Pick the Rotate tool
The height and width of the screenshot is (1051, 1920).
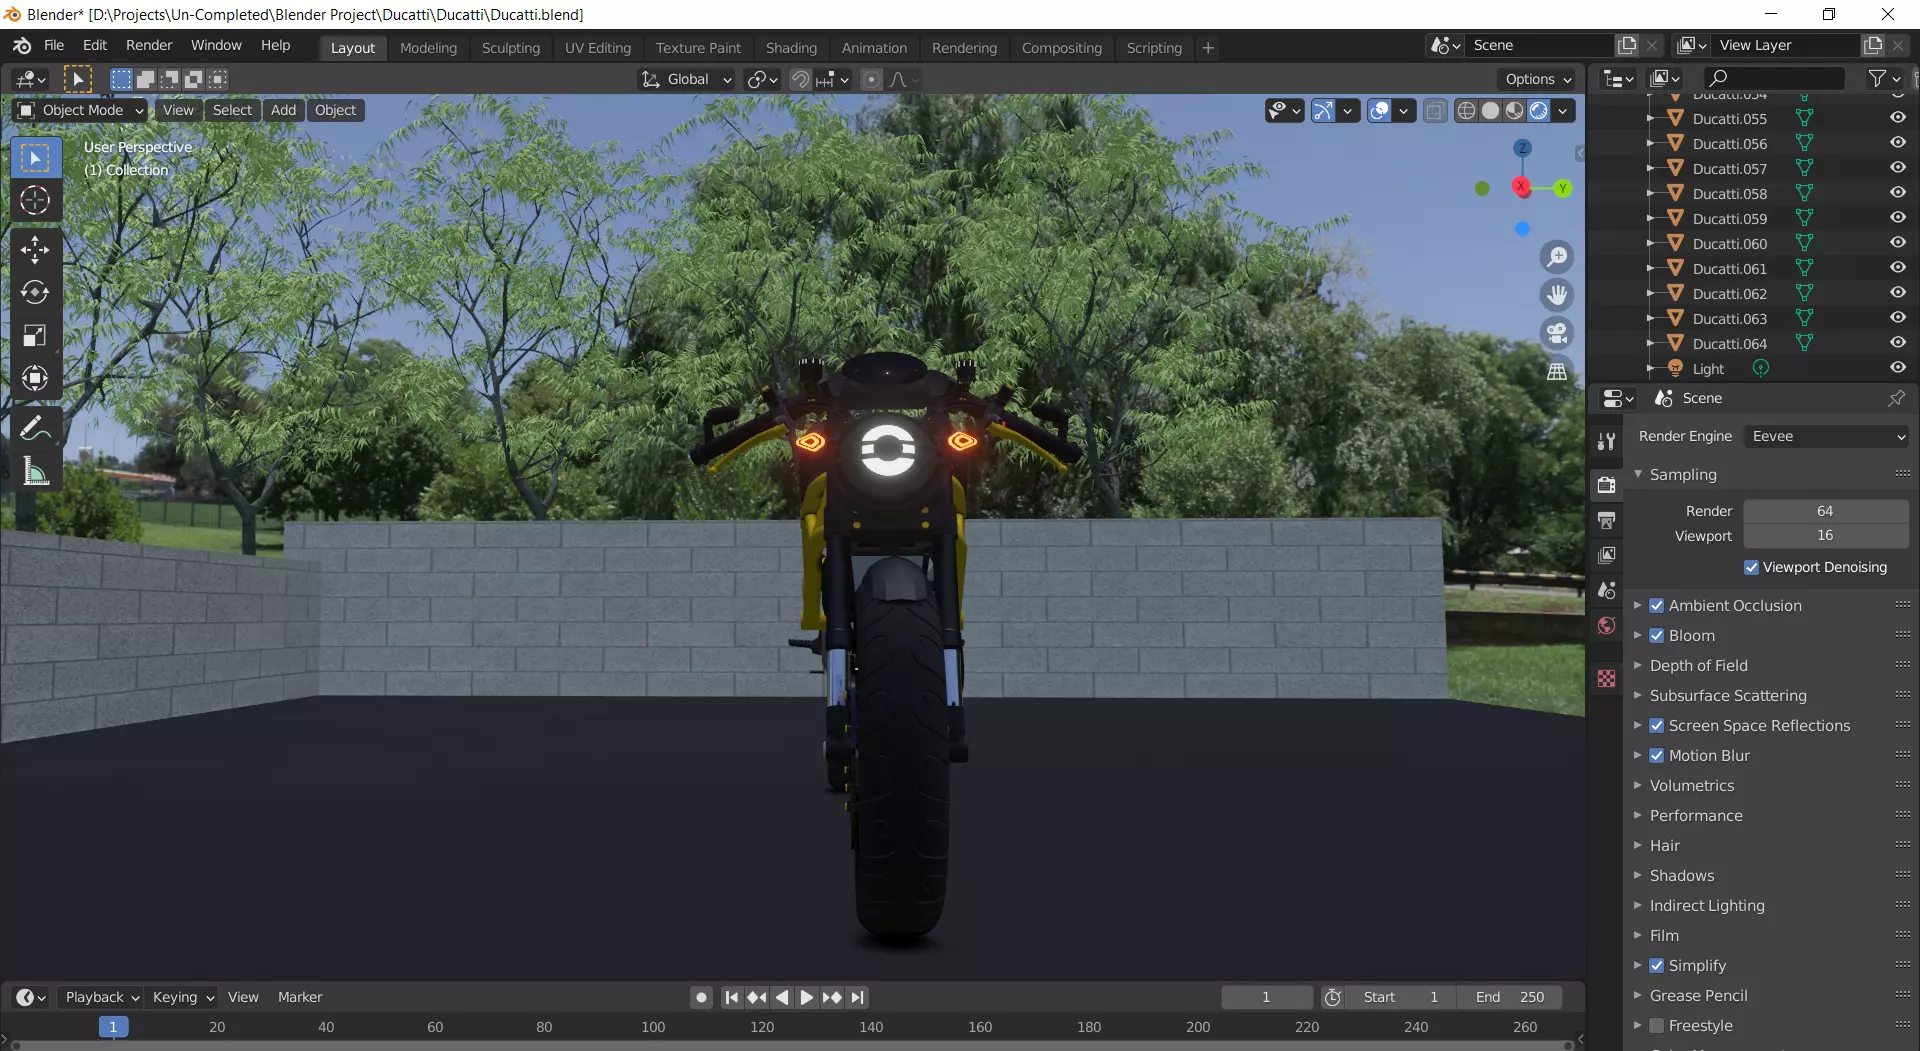coord(35,292)
